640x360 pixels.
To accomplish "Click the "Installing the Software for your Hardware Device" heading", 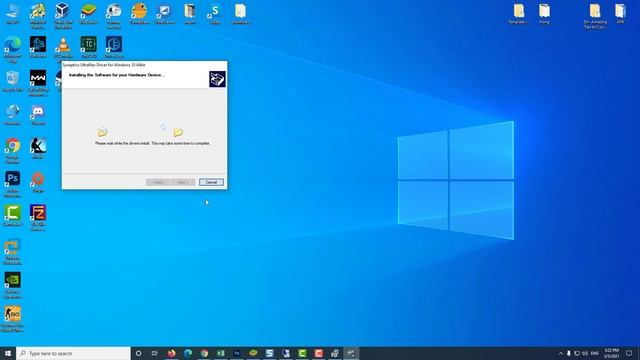I will point(116,75).
